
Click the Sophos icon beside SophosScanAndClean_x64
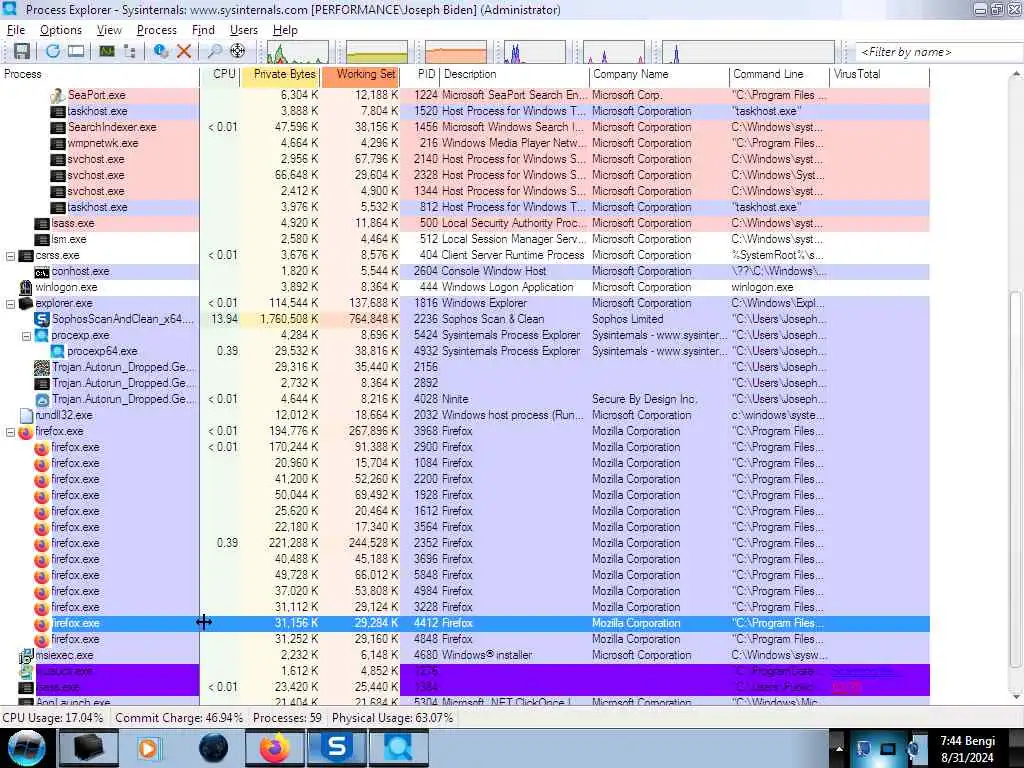(42, 319)
